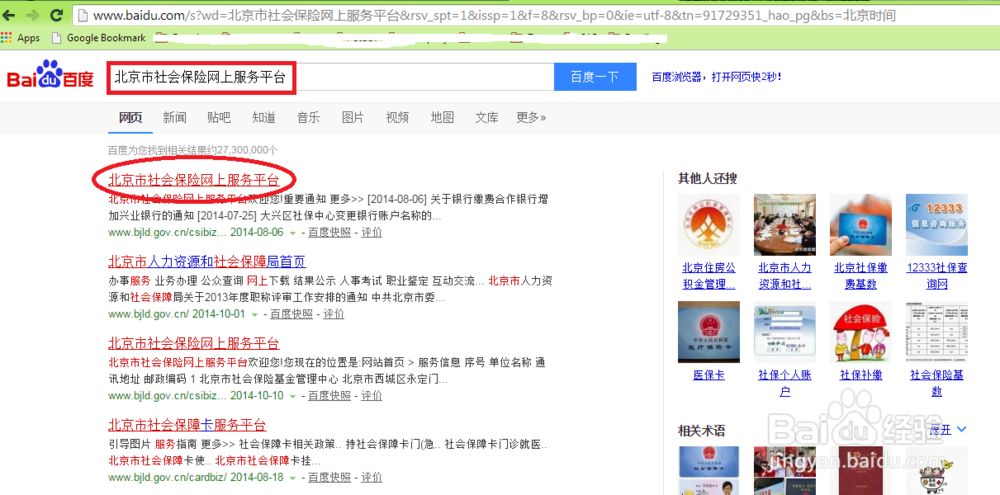Open 百度快照 for the 2014-08-06 result
The image size is (1000, 495).
click(x=329, y=232)
